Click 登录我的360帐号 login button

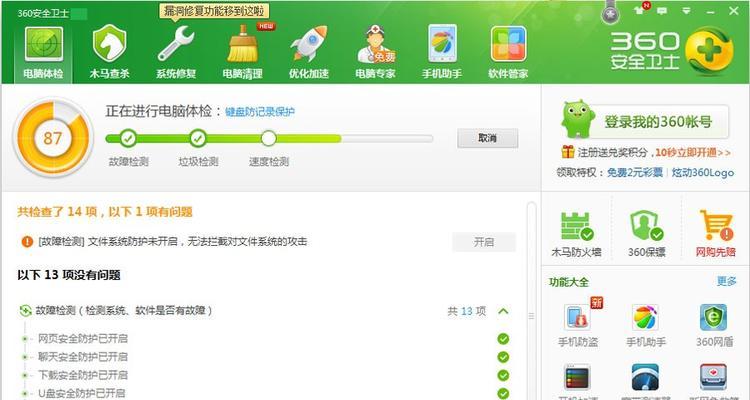(658, 122)
